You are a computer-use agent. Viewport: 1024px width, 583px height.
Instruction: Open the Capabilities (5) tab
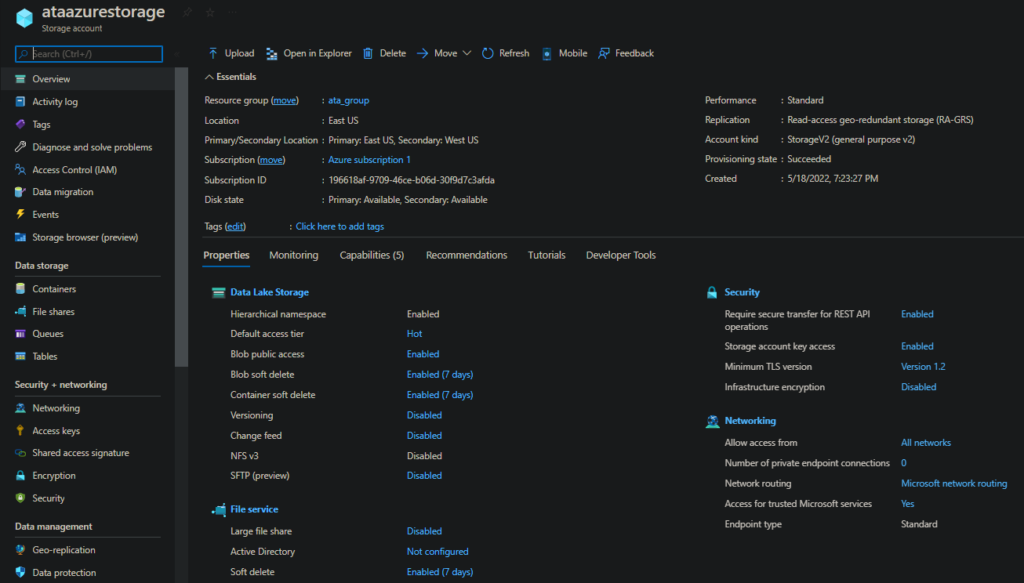[371, 255]
